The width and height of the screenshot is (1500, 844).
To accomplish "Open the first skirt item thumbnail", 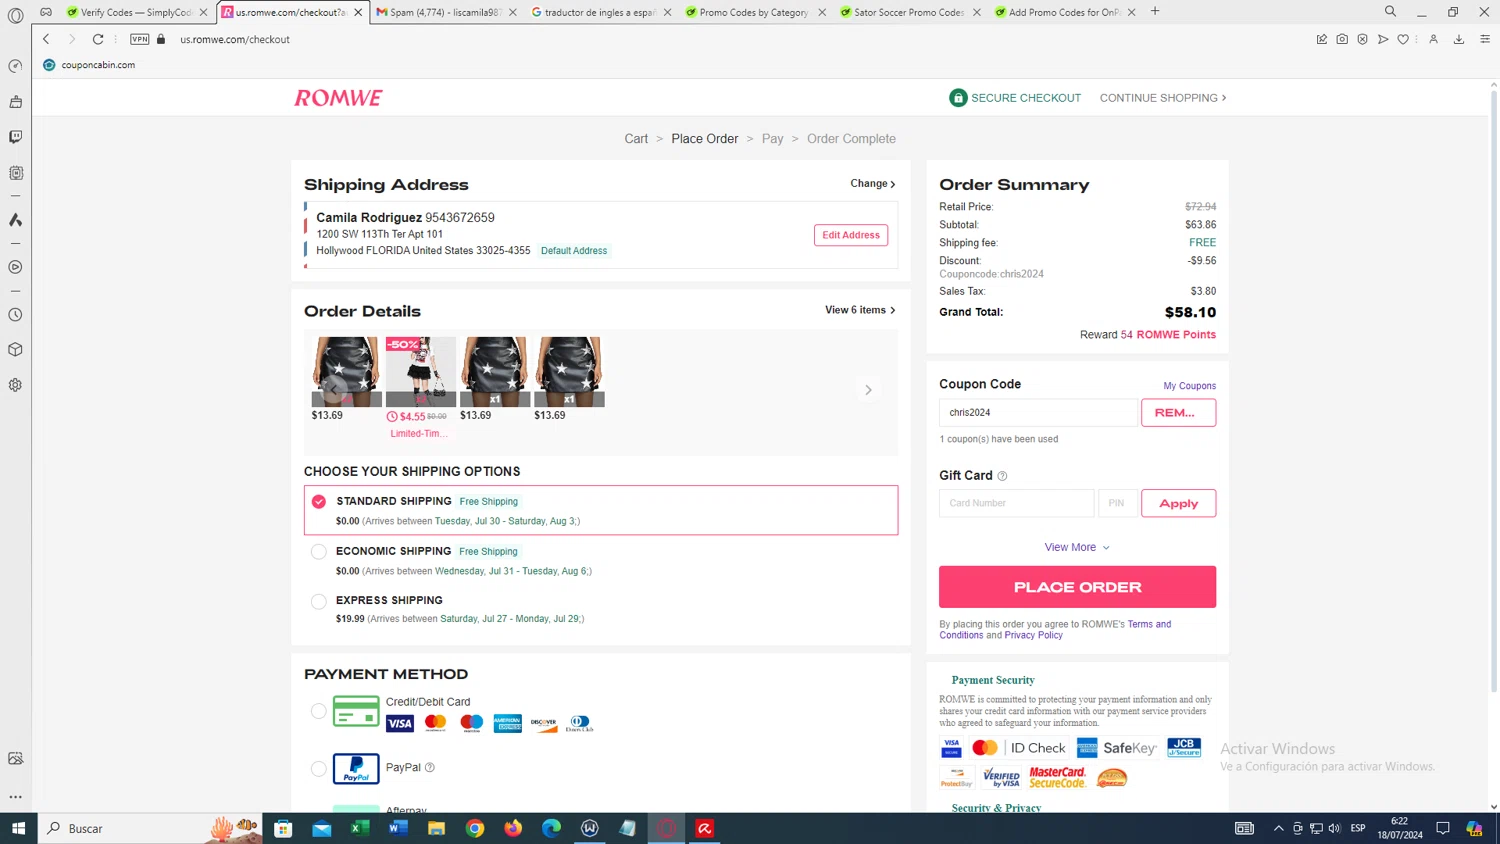I will click(x=346, y=372).
